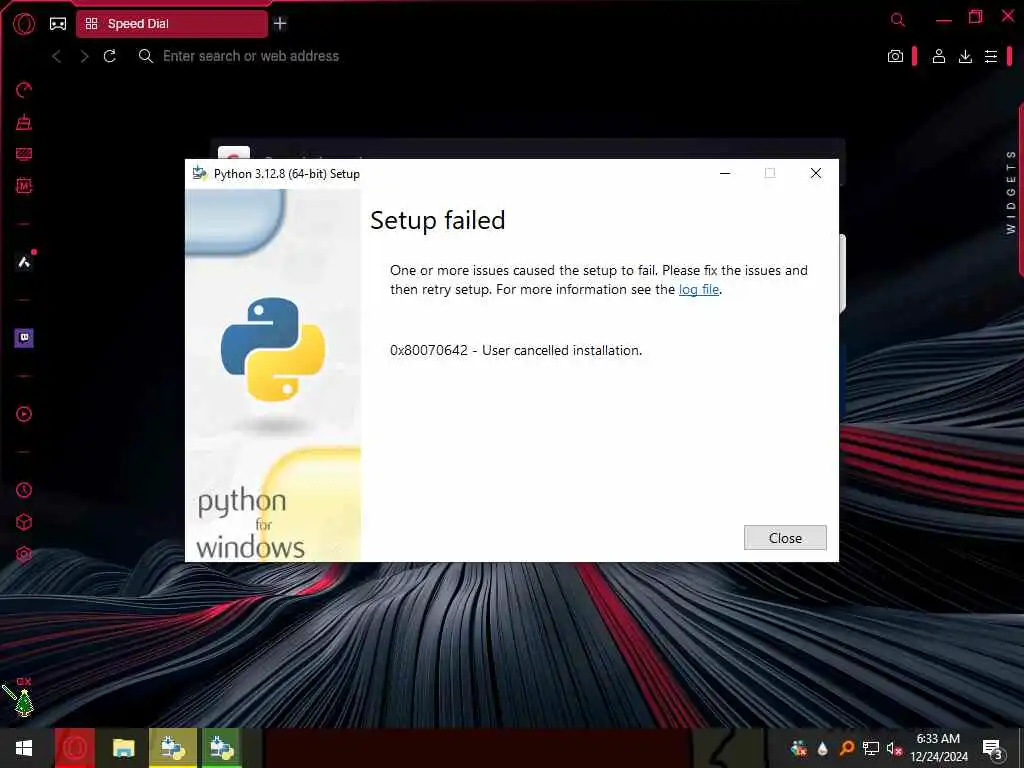Open Aria AI icon in sidebar
This screenshot has height=768, width=1024.
coord(24,262)
